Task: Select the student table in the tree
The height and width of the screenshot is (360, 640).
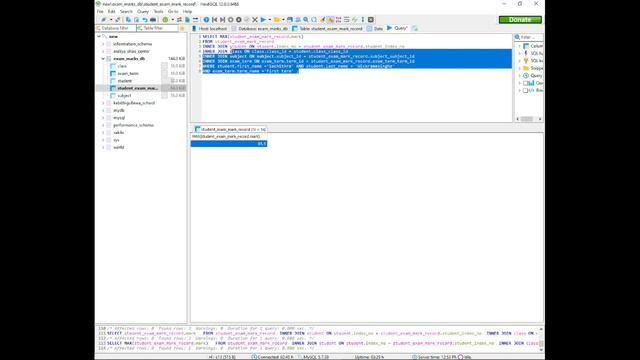Action: (x=124, y=81)
